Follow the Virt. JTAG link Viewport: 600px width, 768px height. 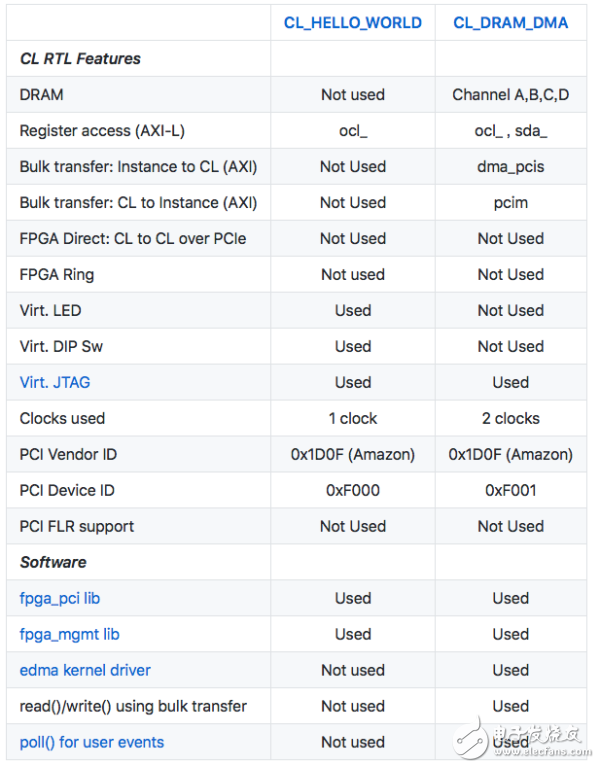click(x=55, y=382)
